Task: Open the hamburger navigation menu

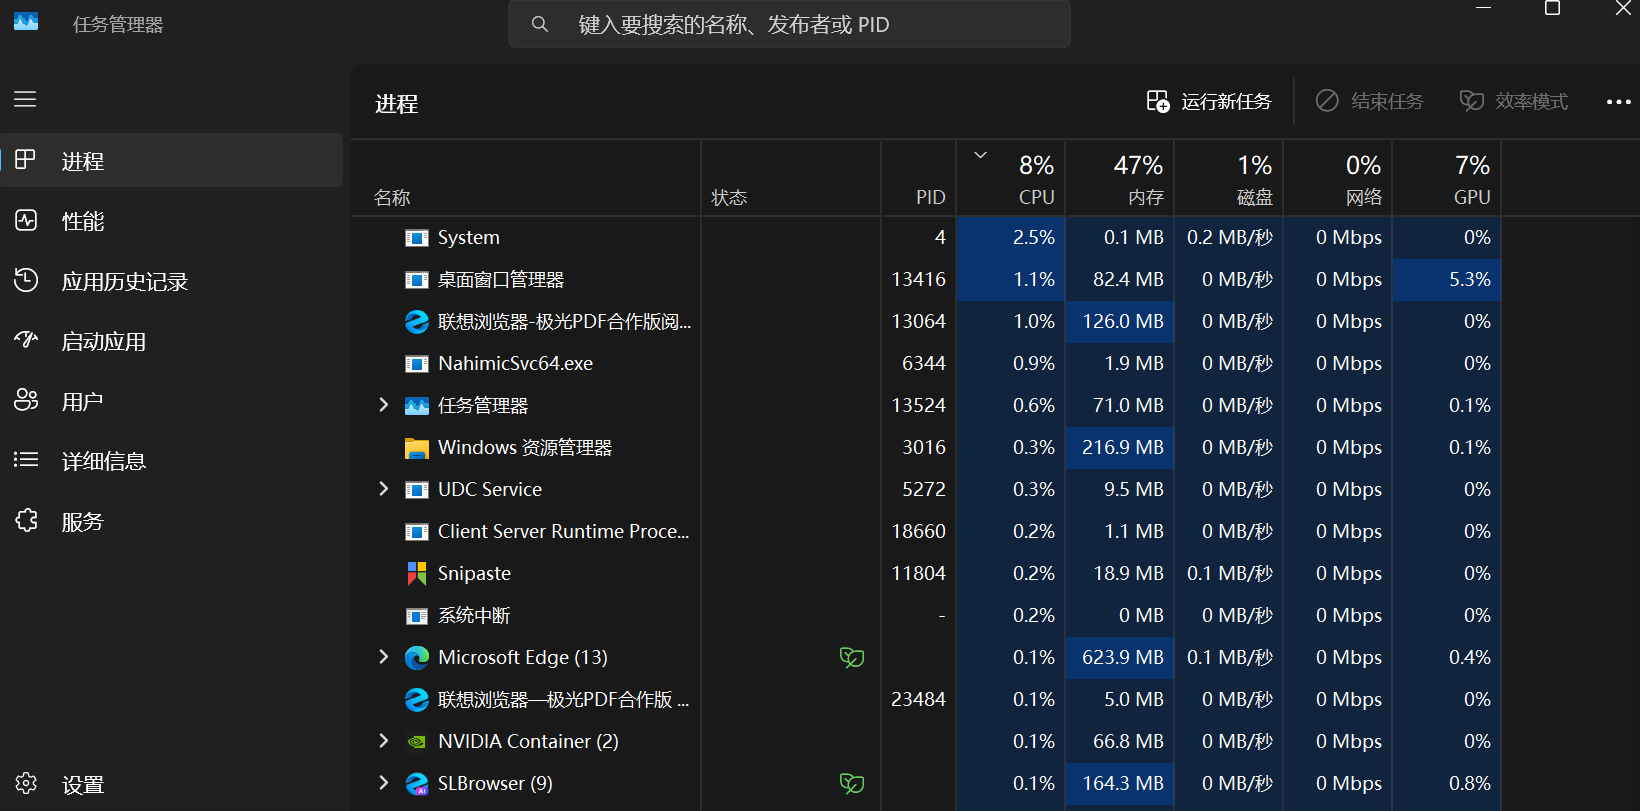Action: (25, 99)
